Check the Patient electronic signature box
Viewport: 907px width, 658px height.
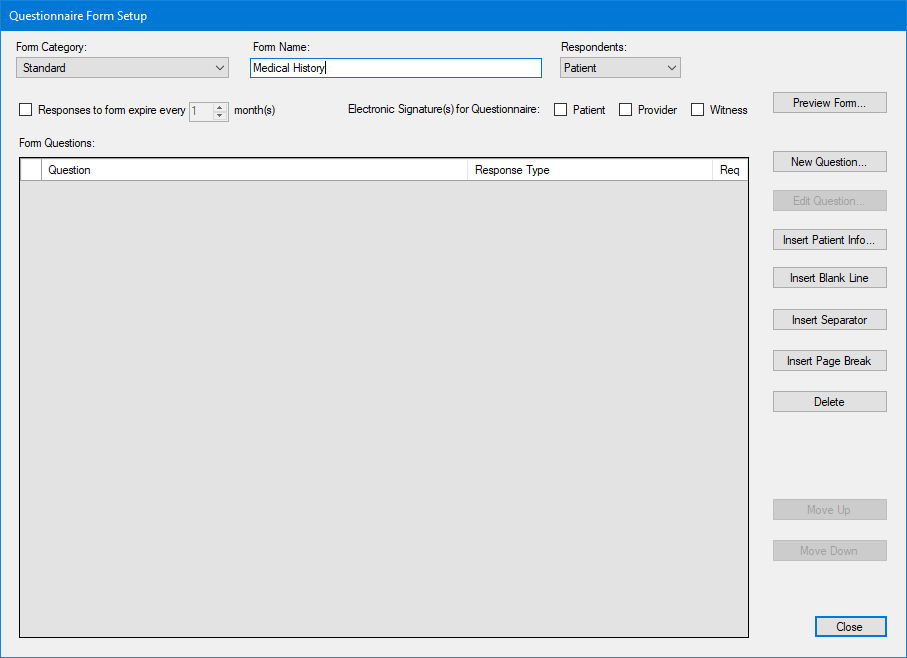561,110
